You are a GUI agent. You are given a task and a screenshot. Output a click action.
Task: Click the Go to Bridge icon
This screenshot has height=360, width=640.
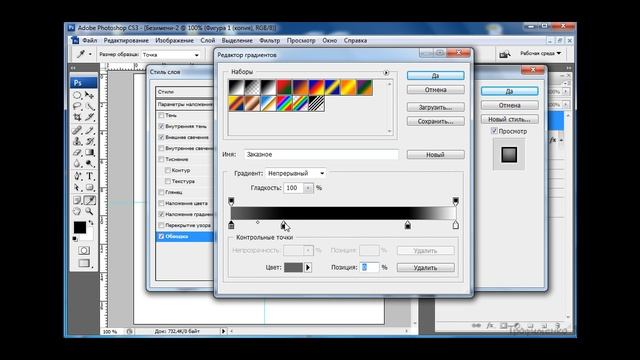click(x=505, y=54)
